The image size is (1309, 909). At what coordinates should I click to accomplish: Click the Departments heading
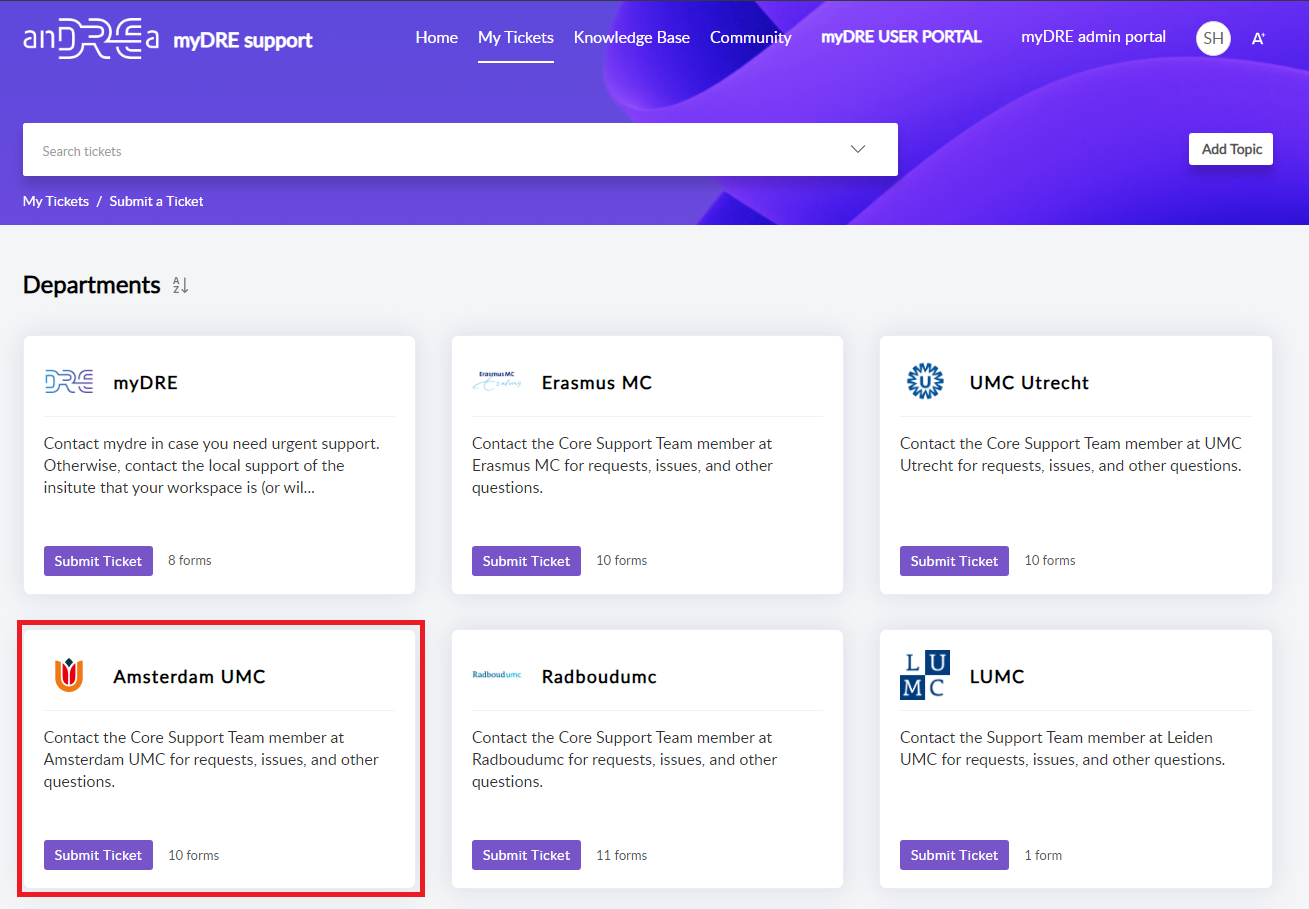pos(92,285)
